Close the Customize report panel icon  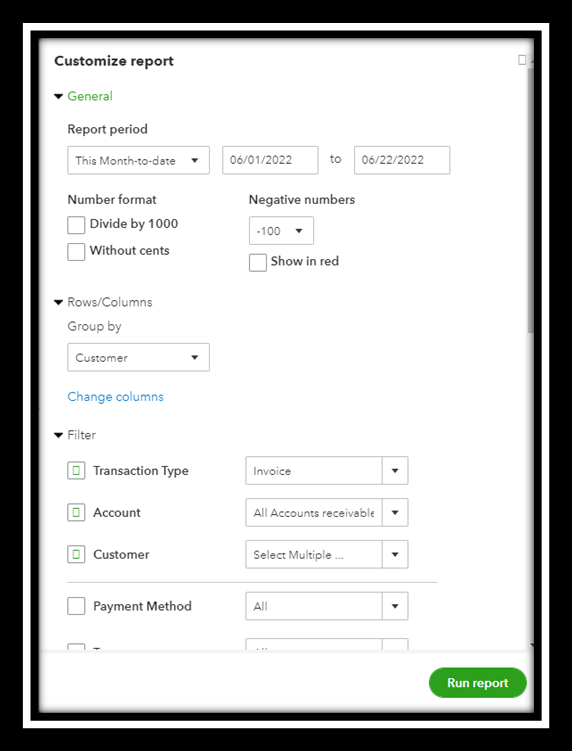522,60
